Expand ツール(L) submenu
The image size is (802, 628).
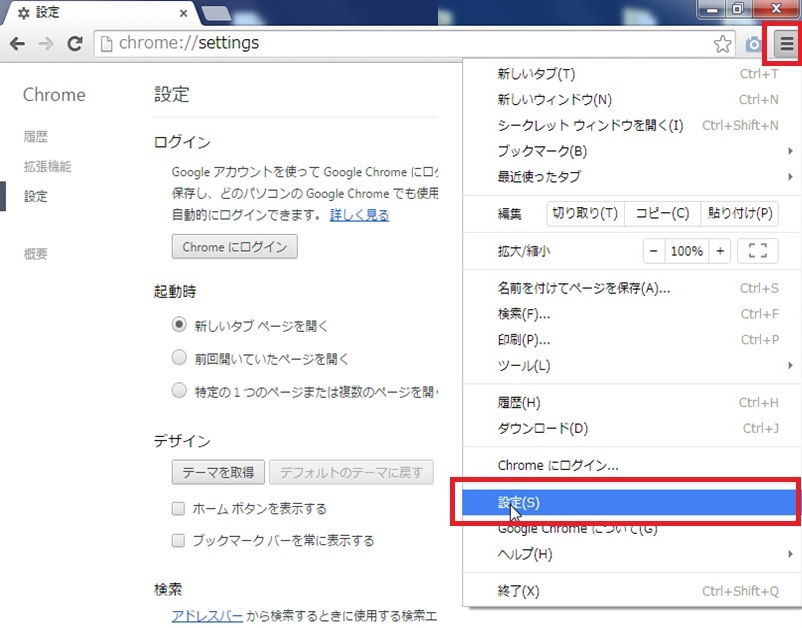coord(631,366)
